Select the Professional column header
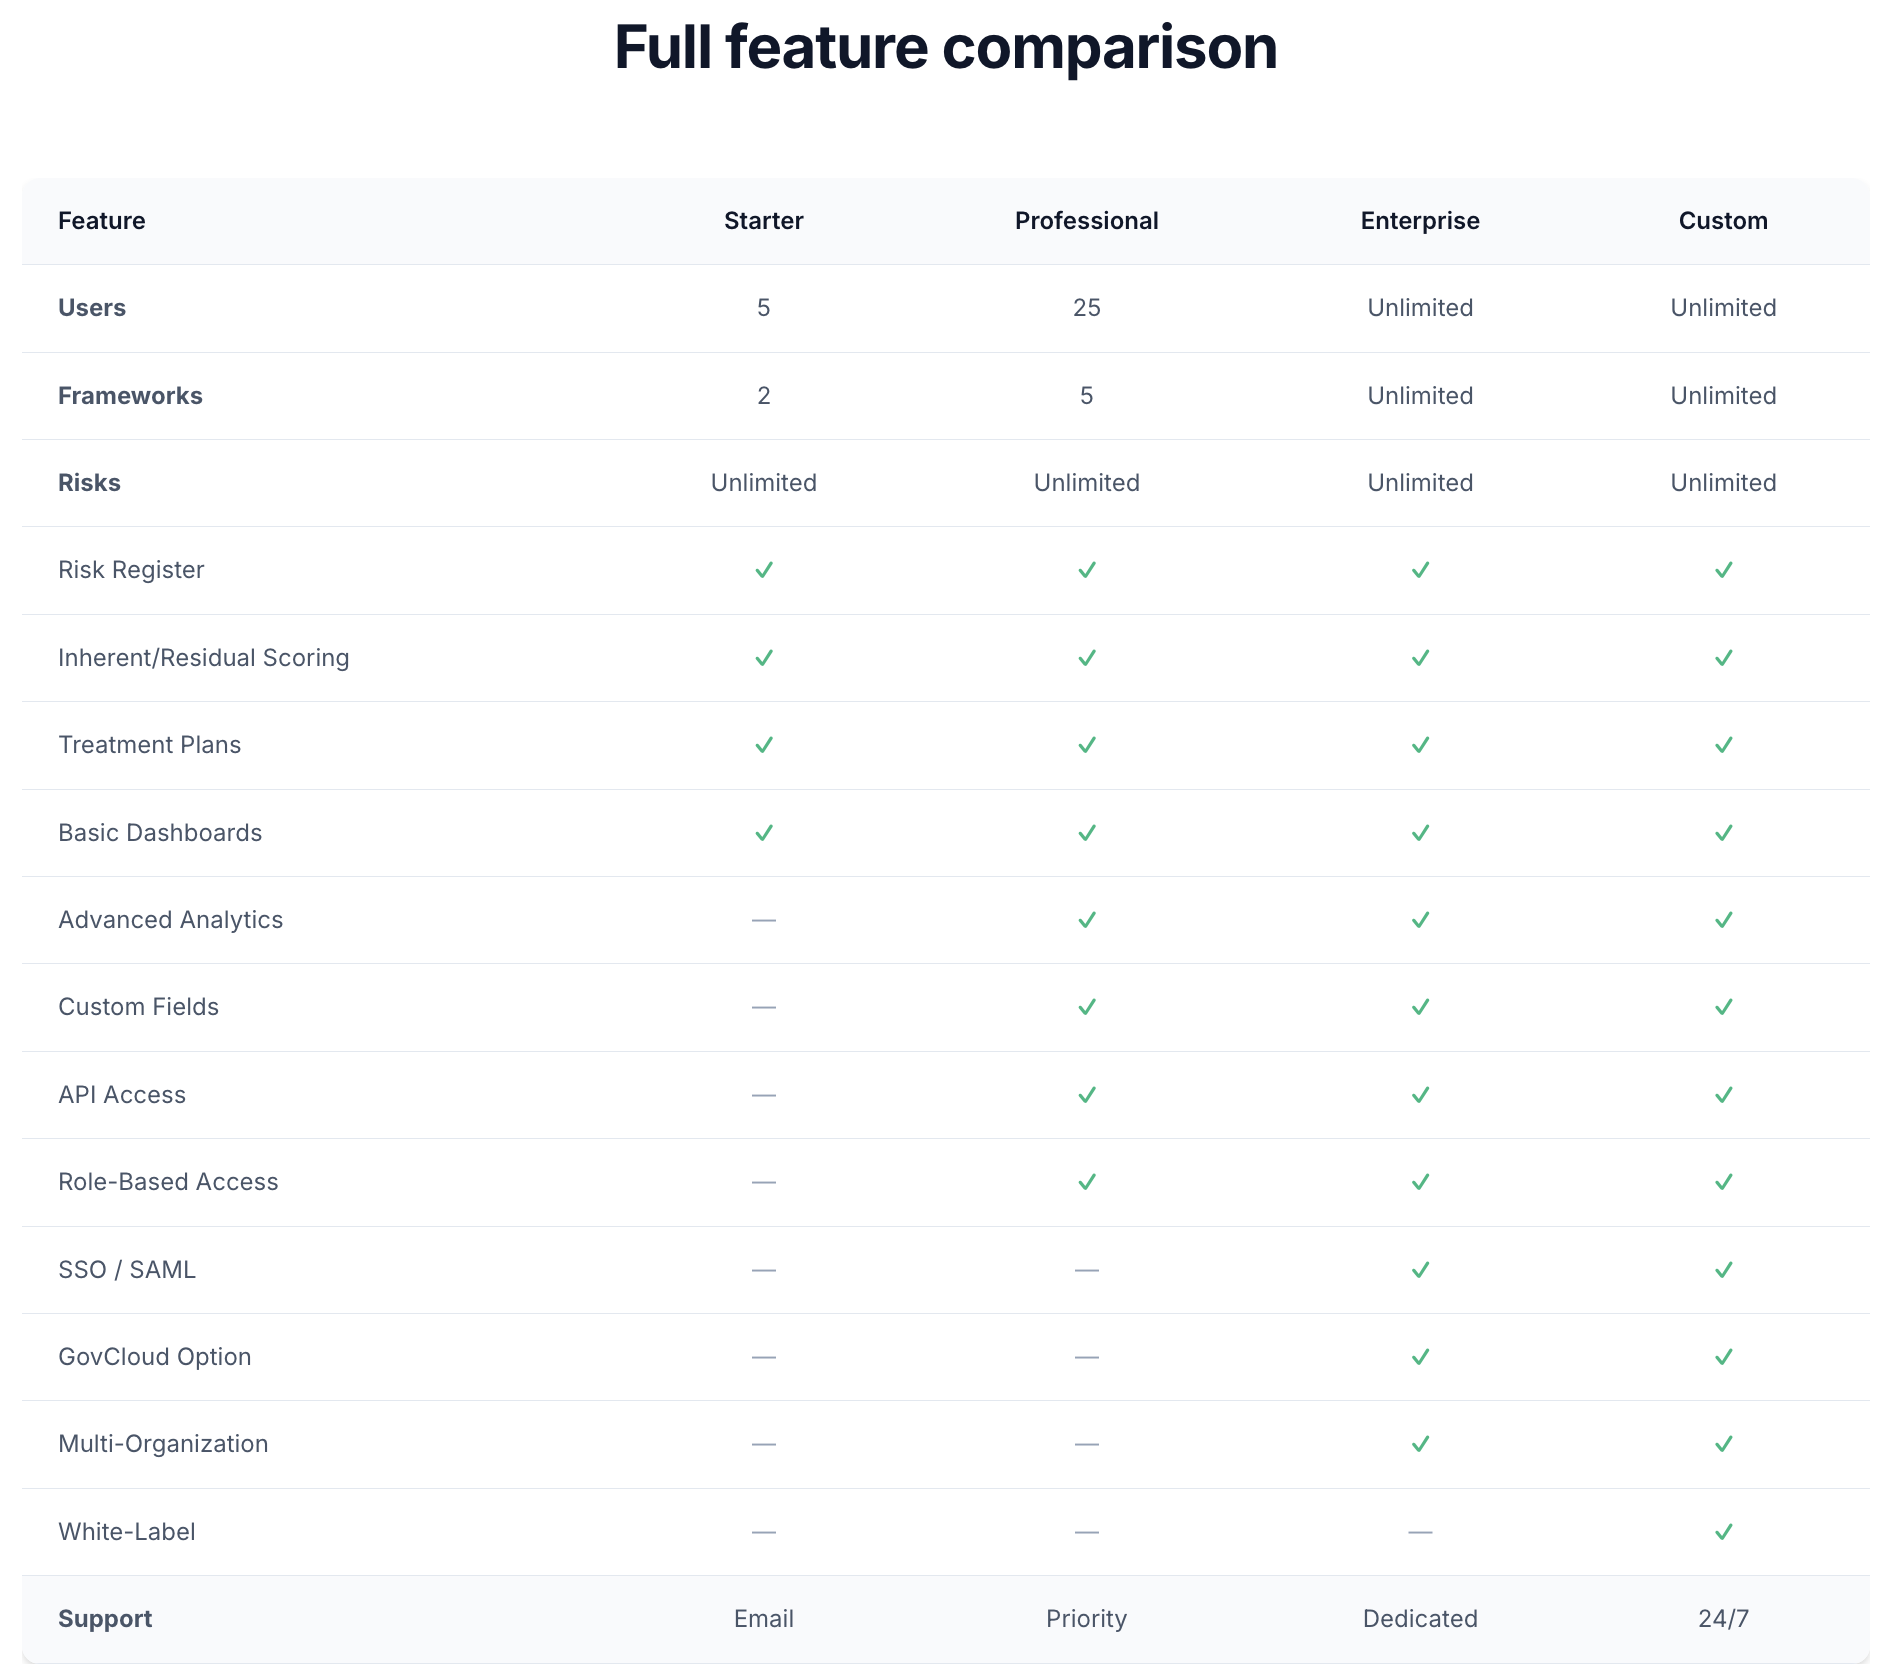Image resolution: width=1888 pixels, height=1678 pixels. (x=1086, y=221)
